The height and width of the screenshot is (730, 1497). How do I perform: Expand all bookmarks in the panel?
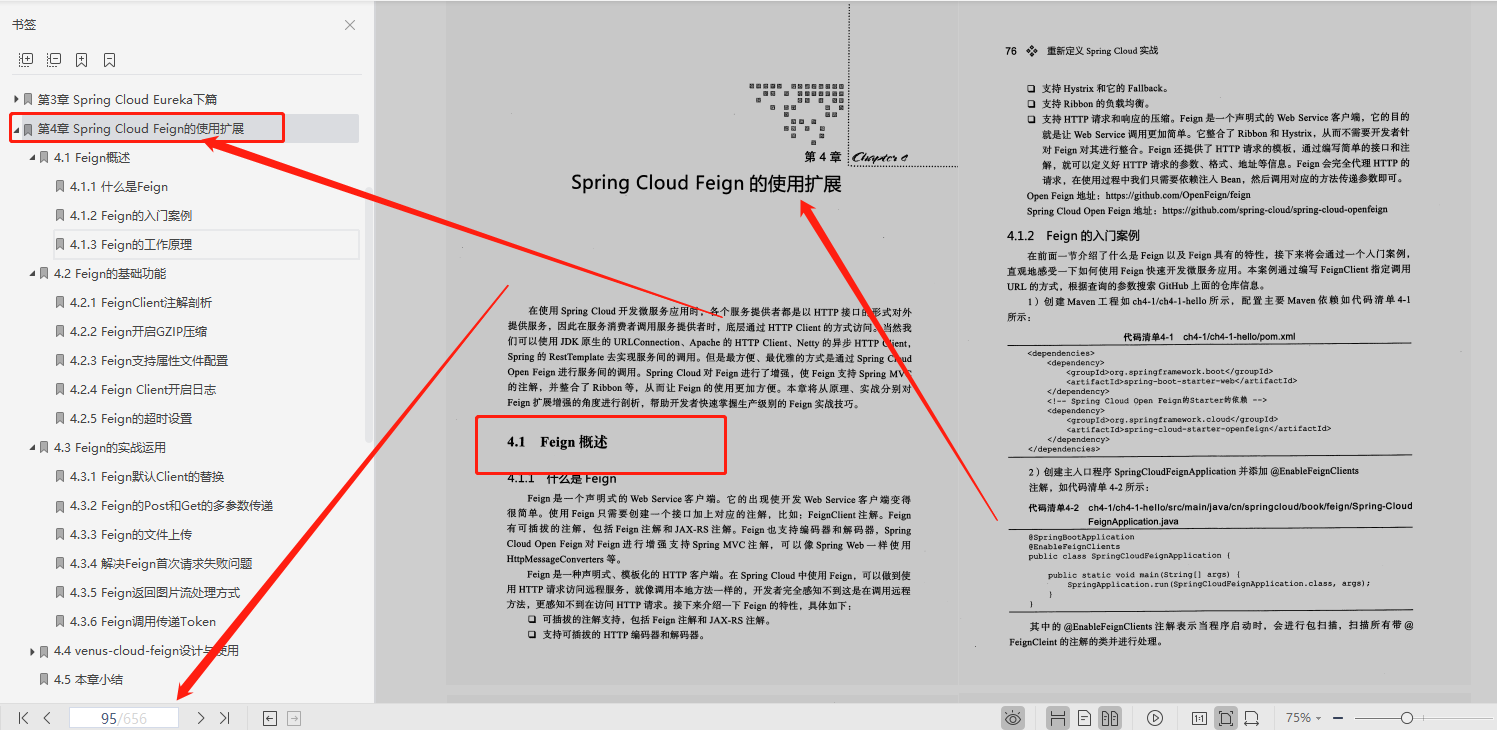(25, 59)
